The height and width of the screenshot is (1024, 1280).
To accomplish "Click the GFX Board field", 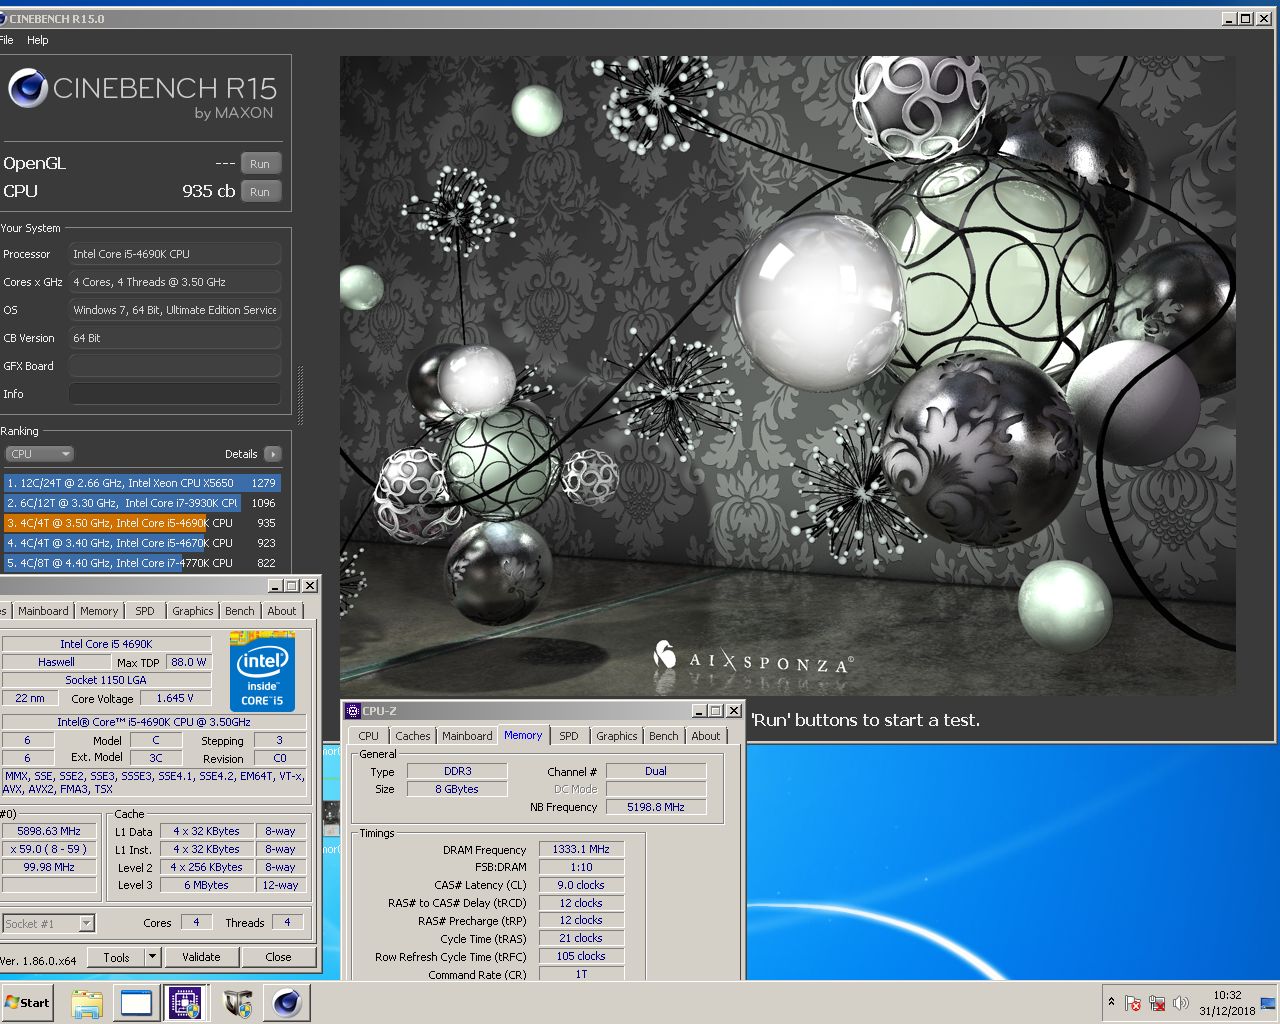I will coord(175,366).
